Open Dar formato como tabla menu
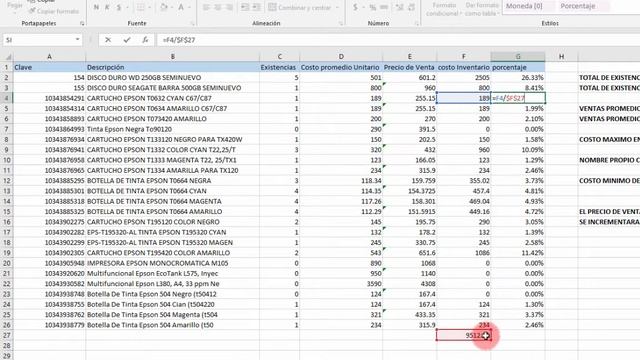Image resolution: width=640 pixels, height=360 pixels. click(x=482, y=9)
